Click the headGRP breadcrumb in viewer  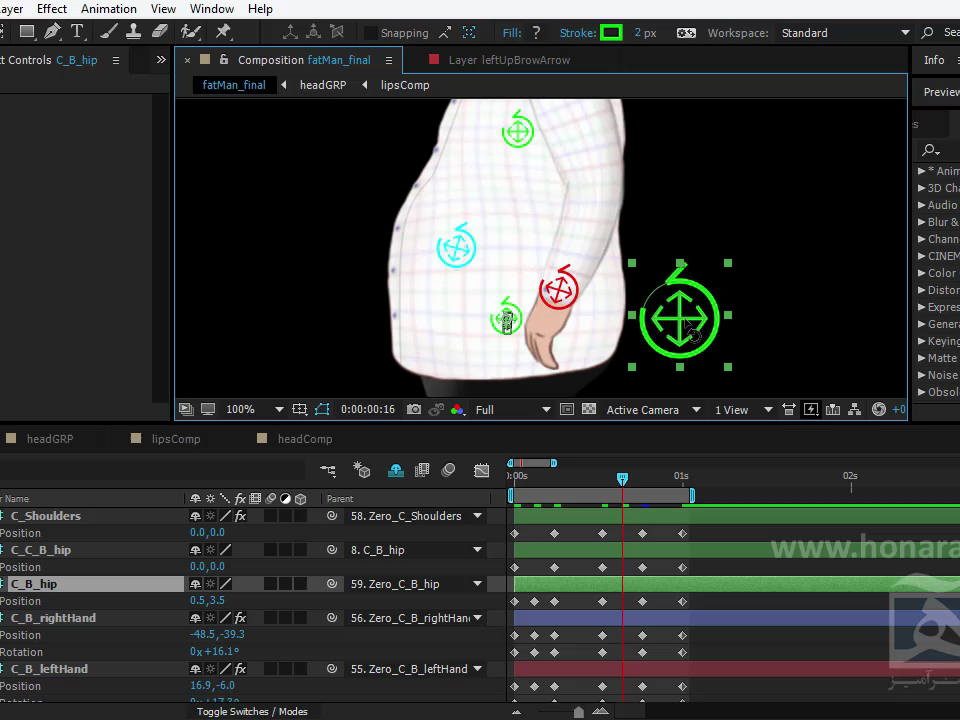(323, 85)
